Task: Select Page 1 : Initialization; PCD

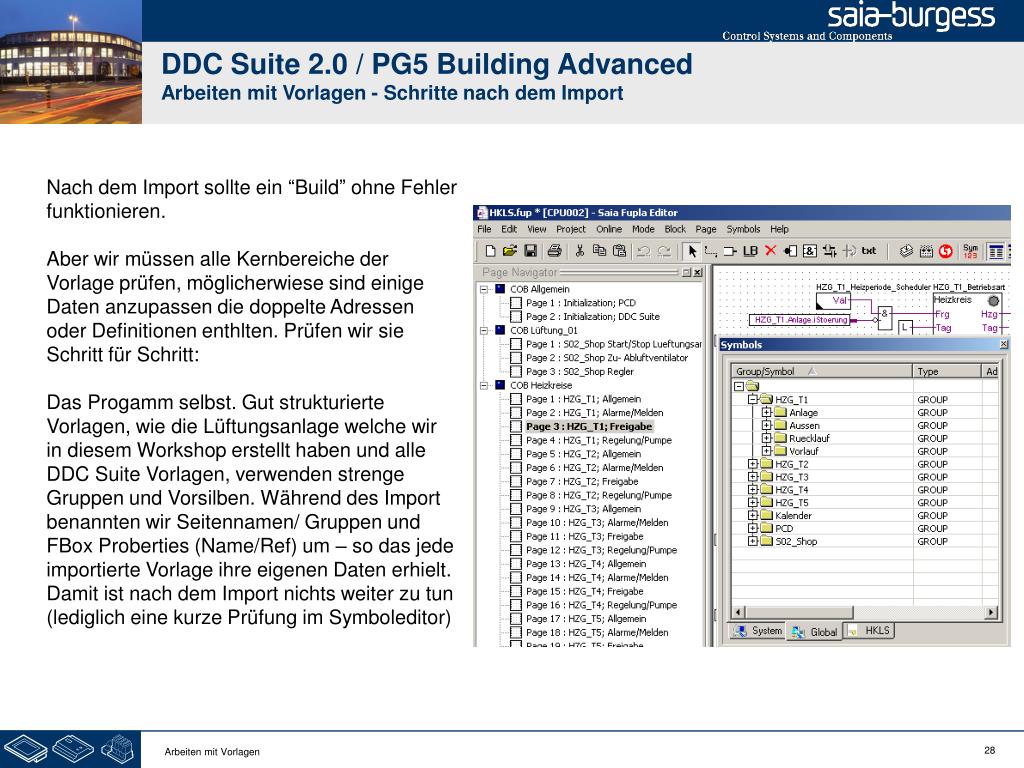Action: coord(581,303)
